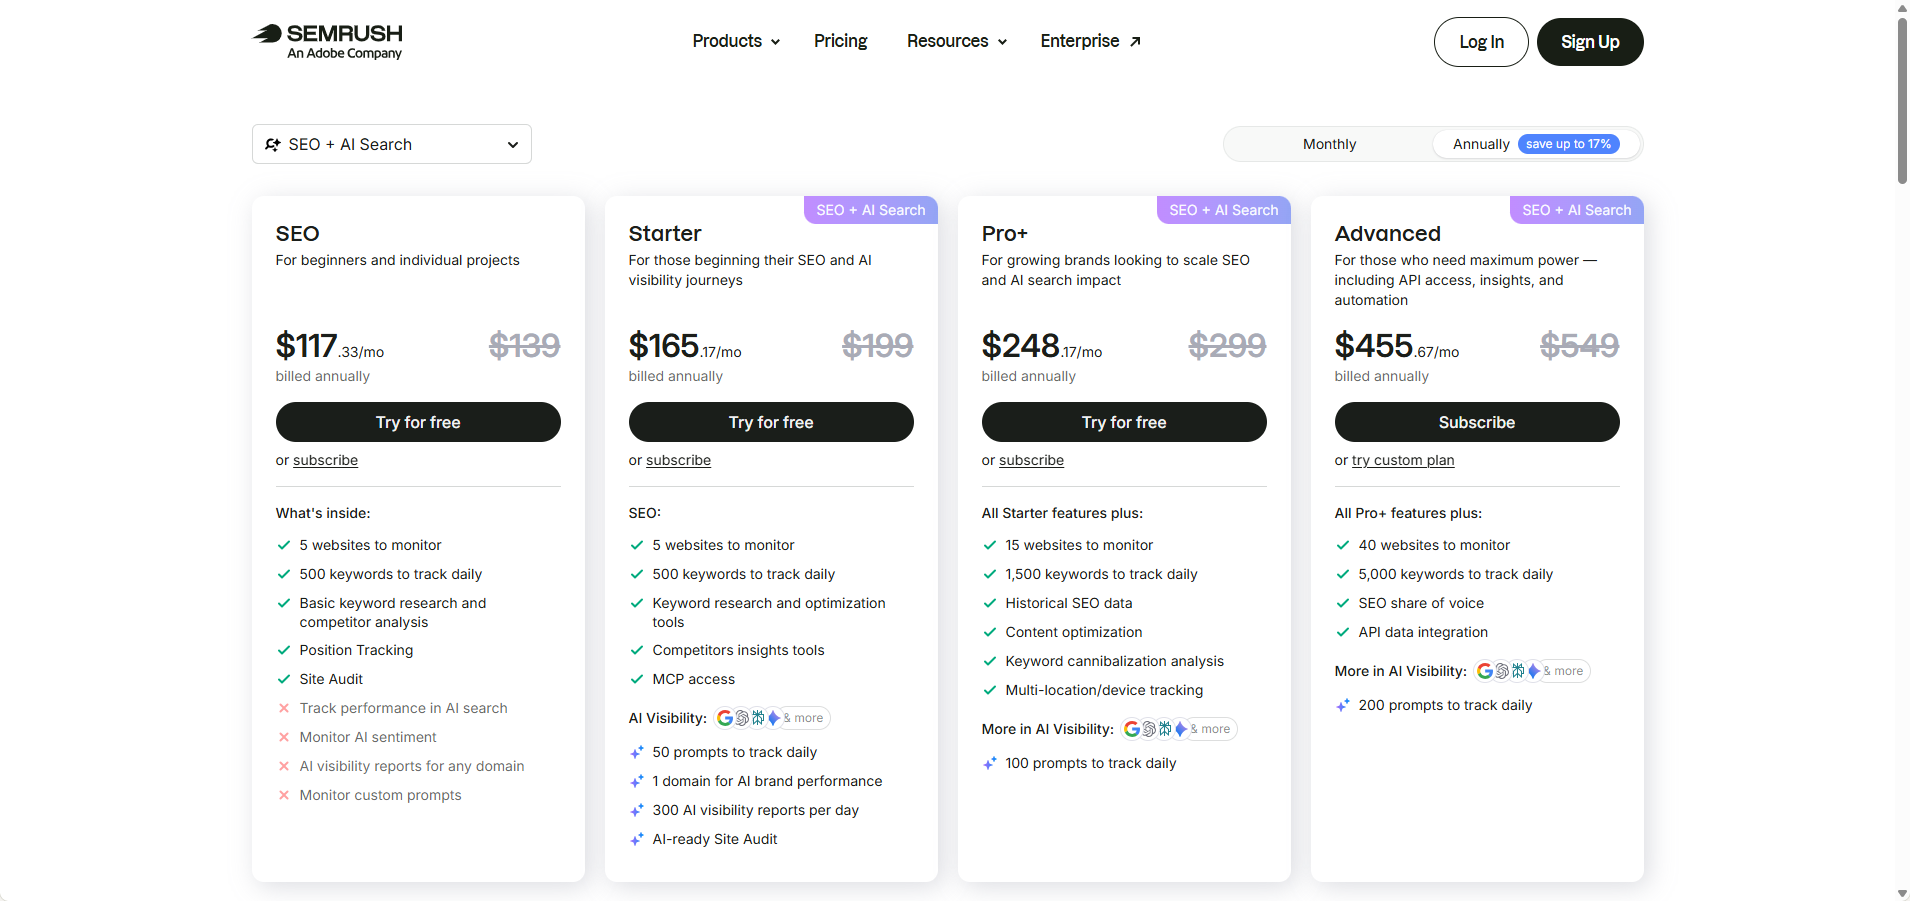Switch billing to Monthly
Screen dimensions: 1910x901
[x=1329, y=144]
